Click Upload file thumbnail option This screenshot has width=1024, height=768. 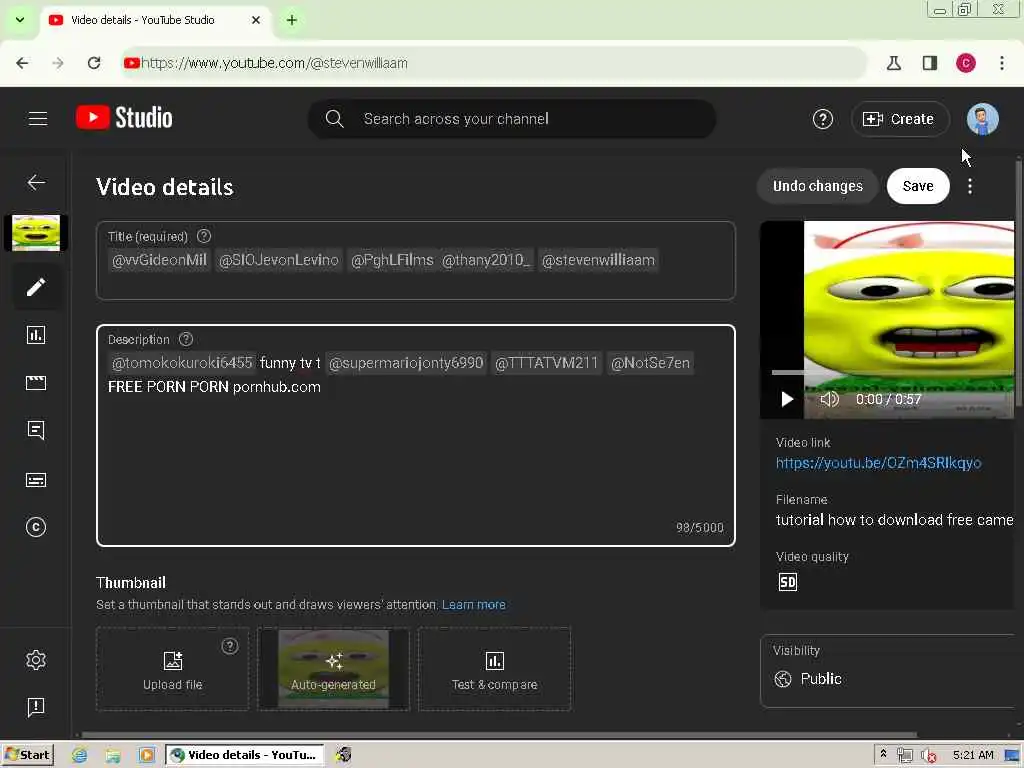coord(172,669)
